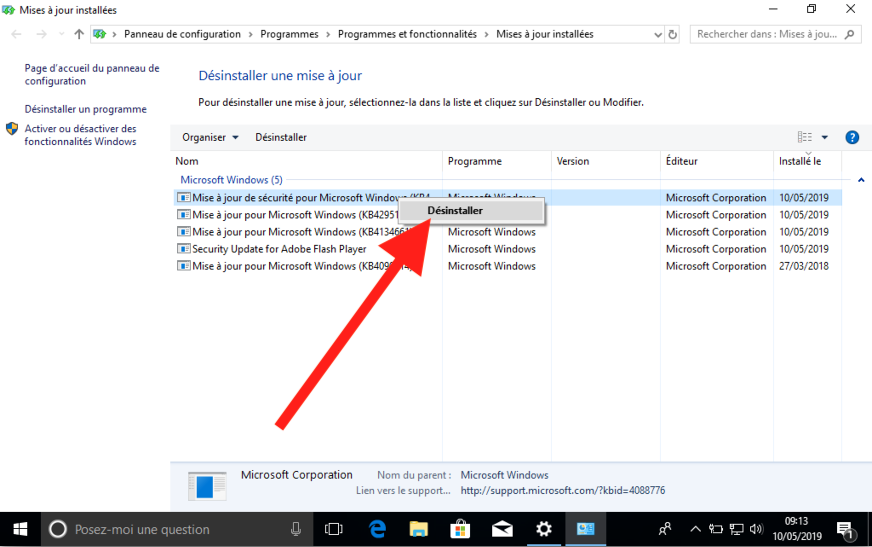Click the Cortana 'Posez-moi une question' box
The width and height of the screenshot is (872, 547).
(176, 529)
